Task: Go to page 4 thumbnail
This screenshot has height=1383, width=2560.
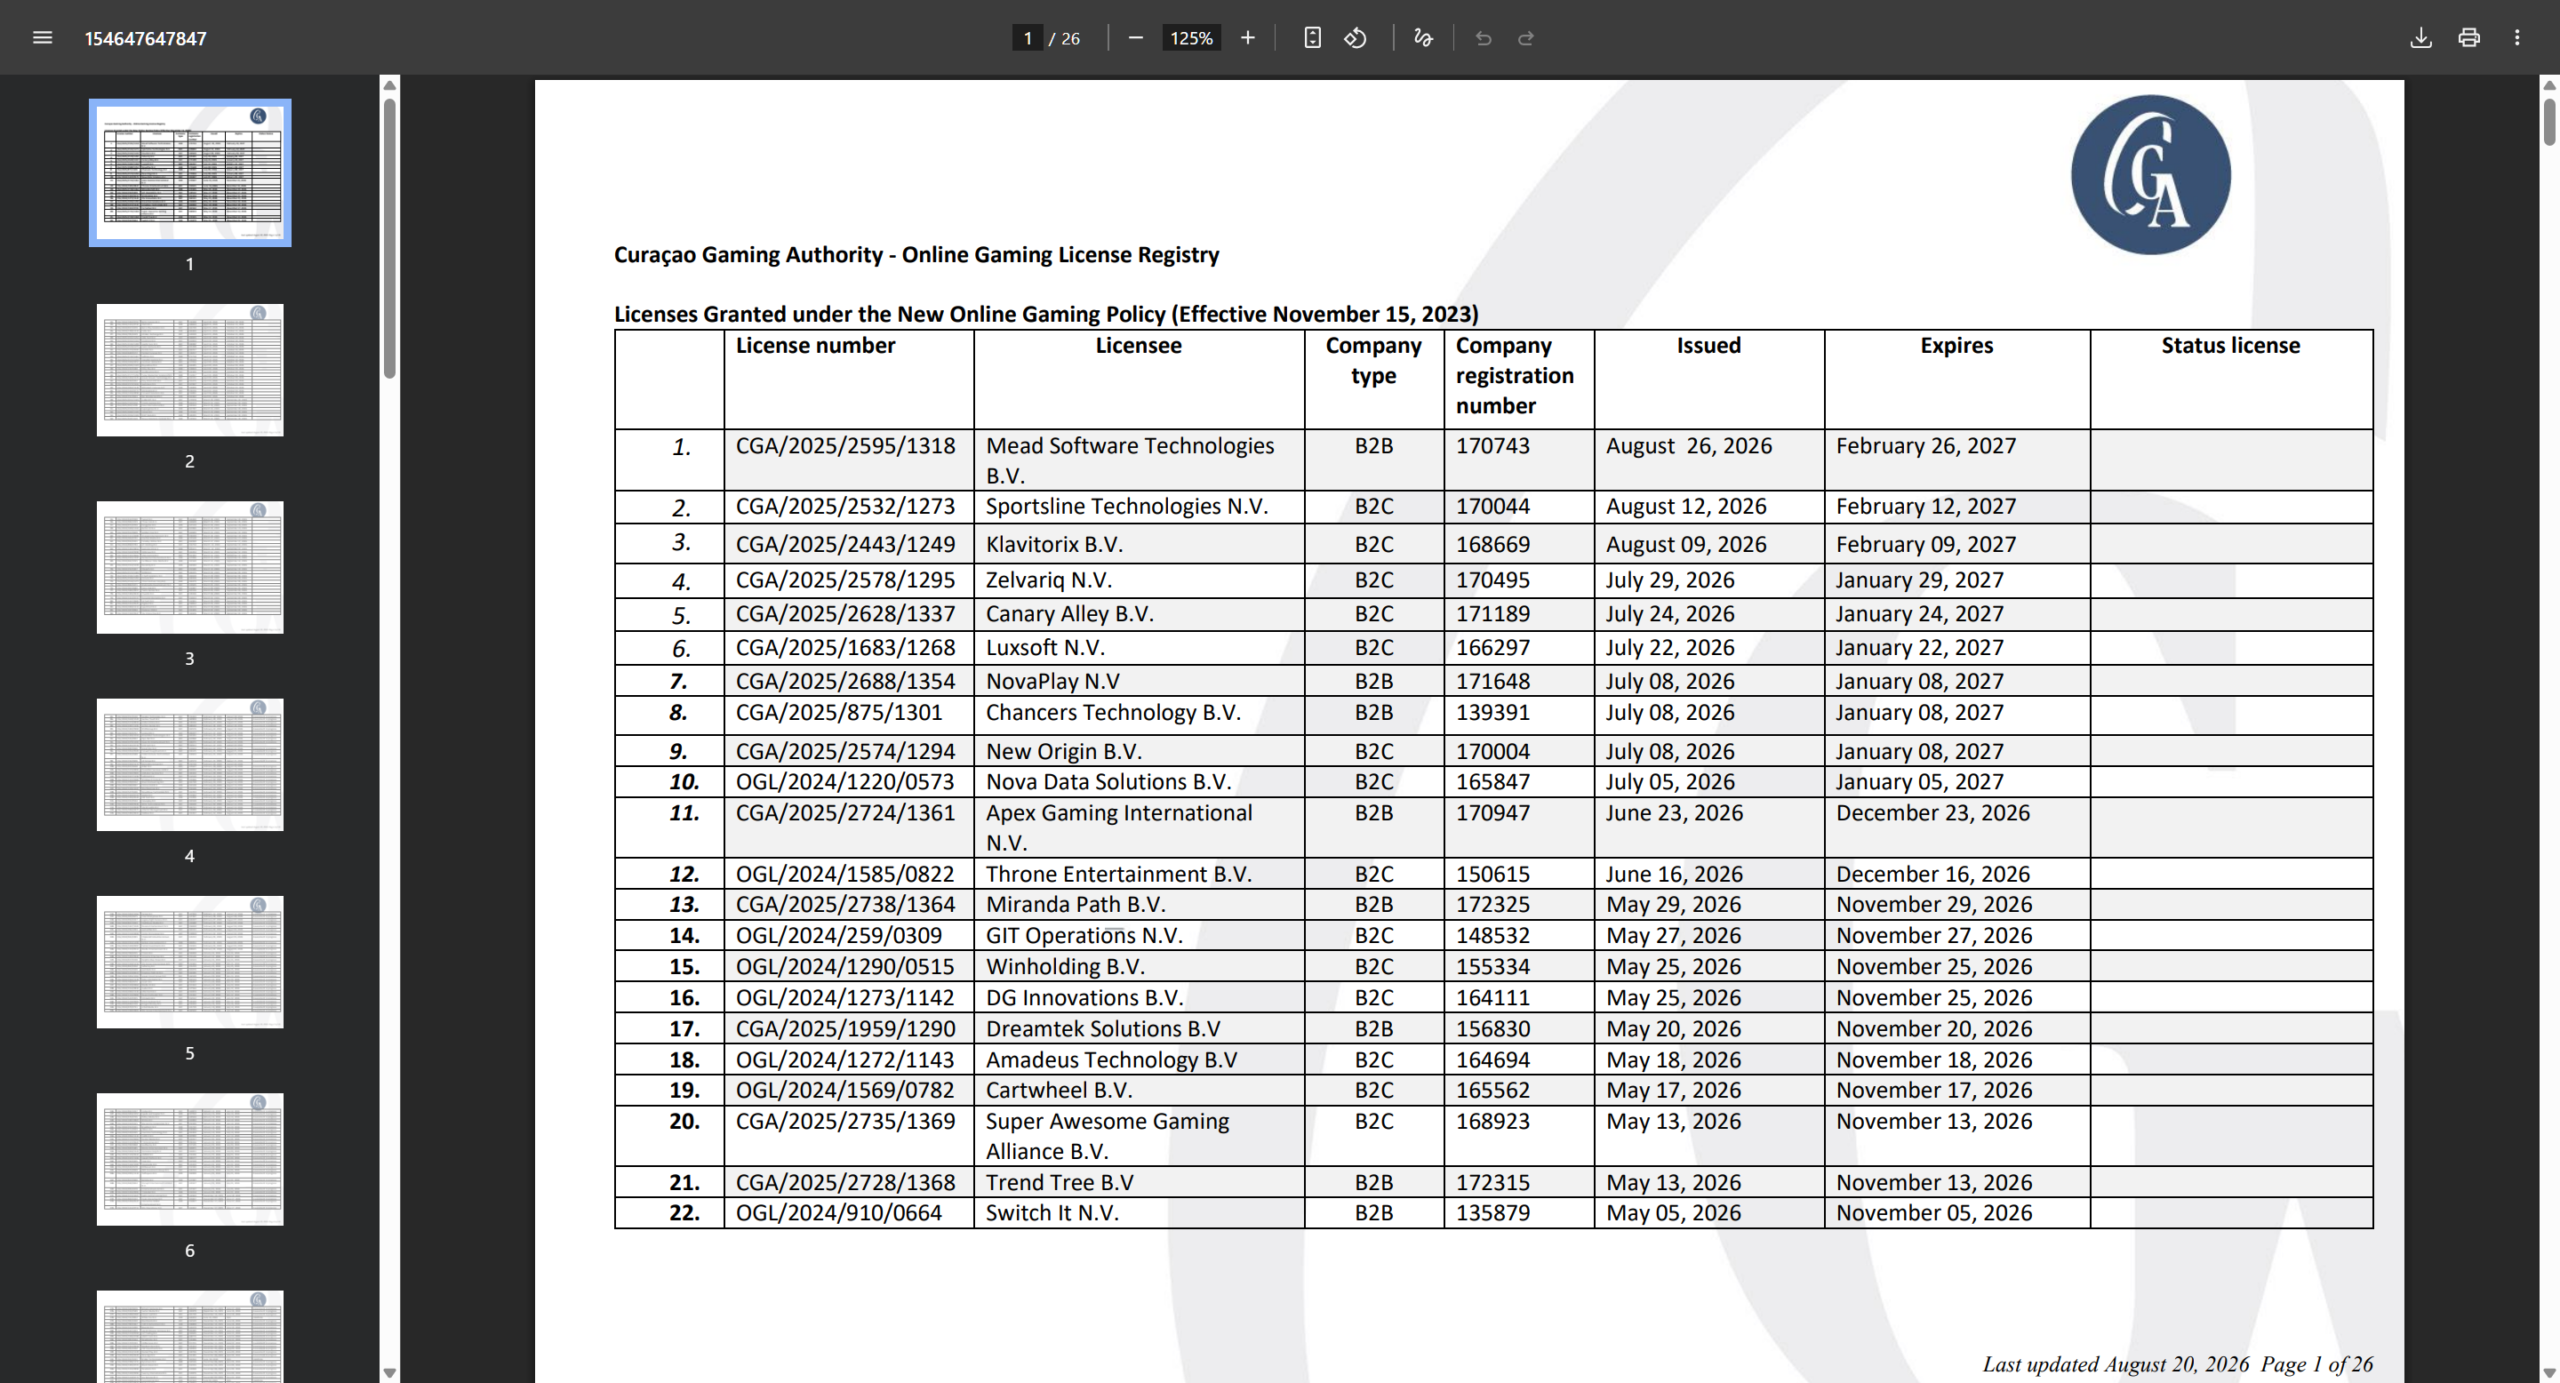Action: tap(190, 764)
